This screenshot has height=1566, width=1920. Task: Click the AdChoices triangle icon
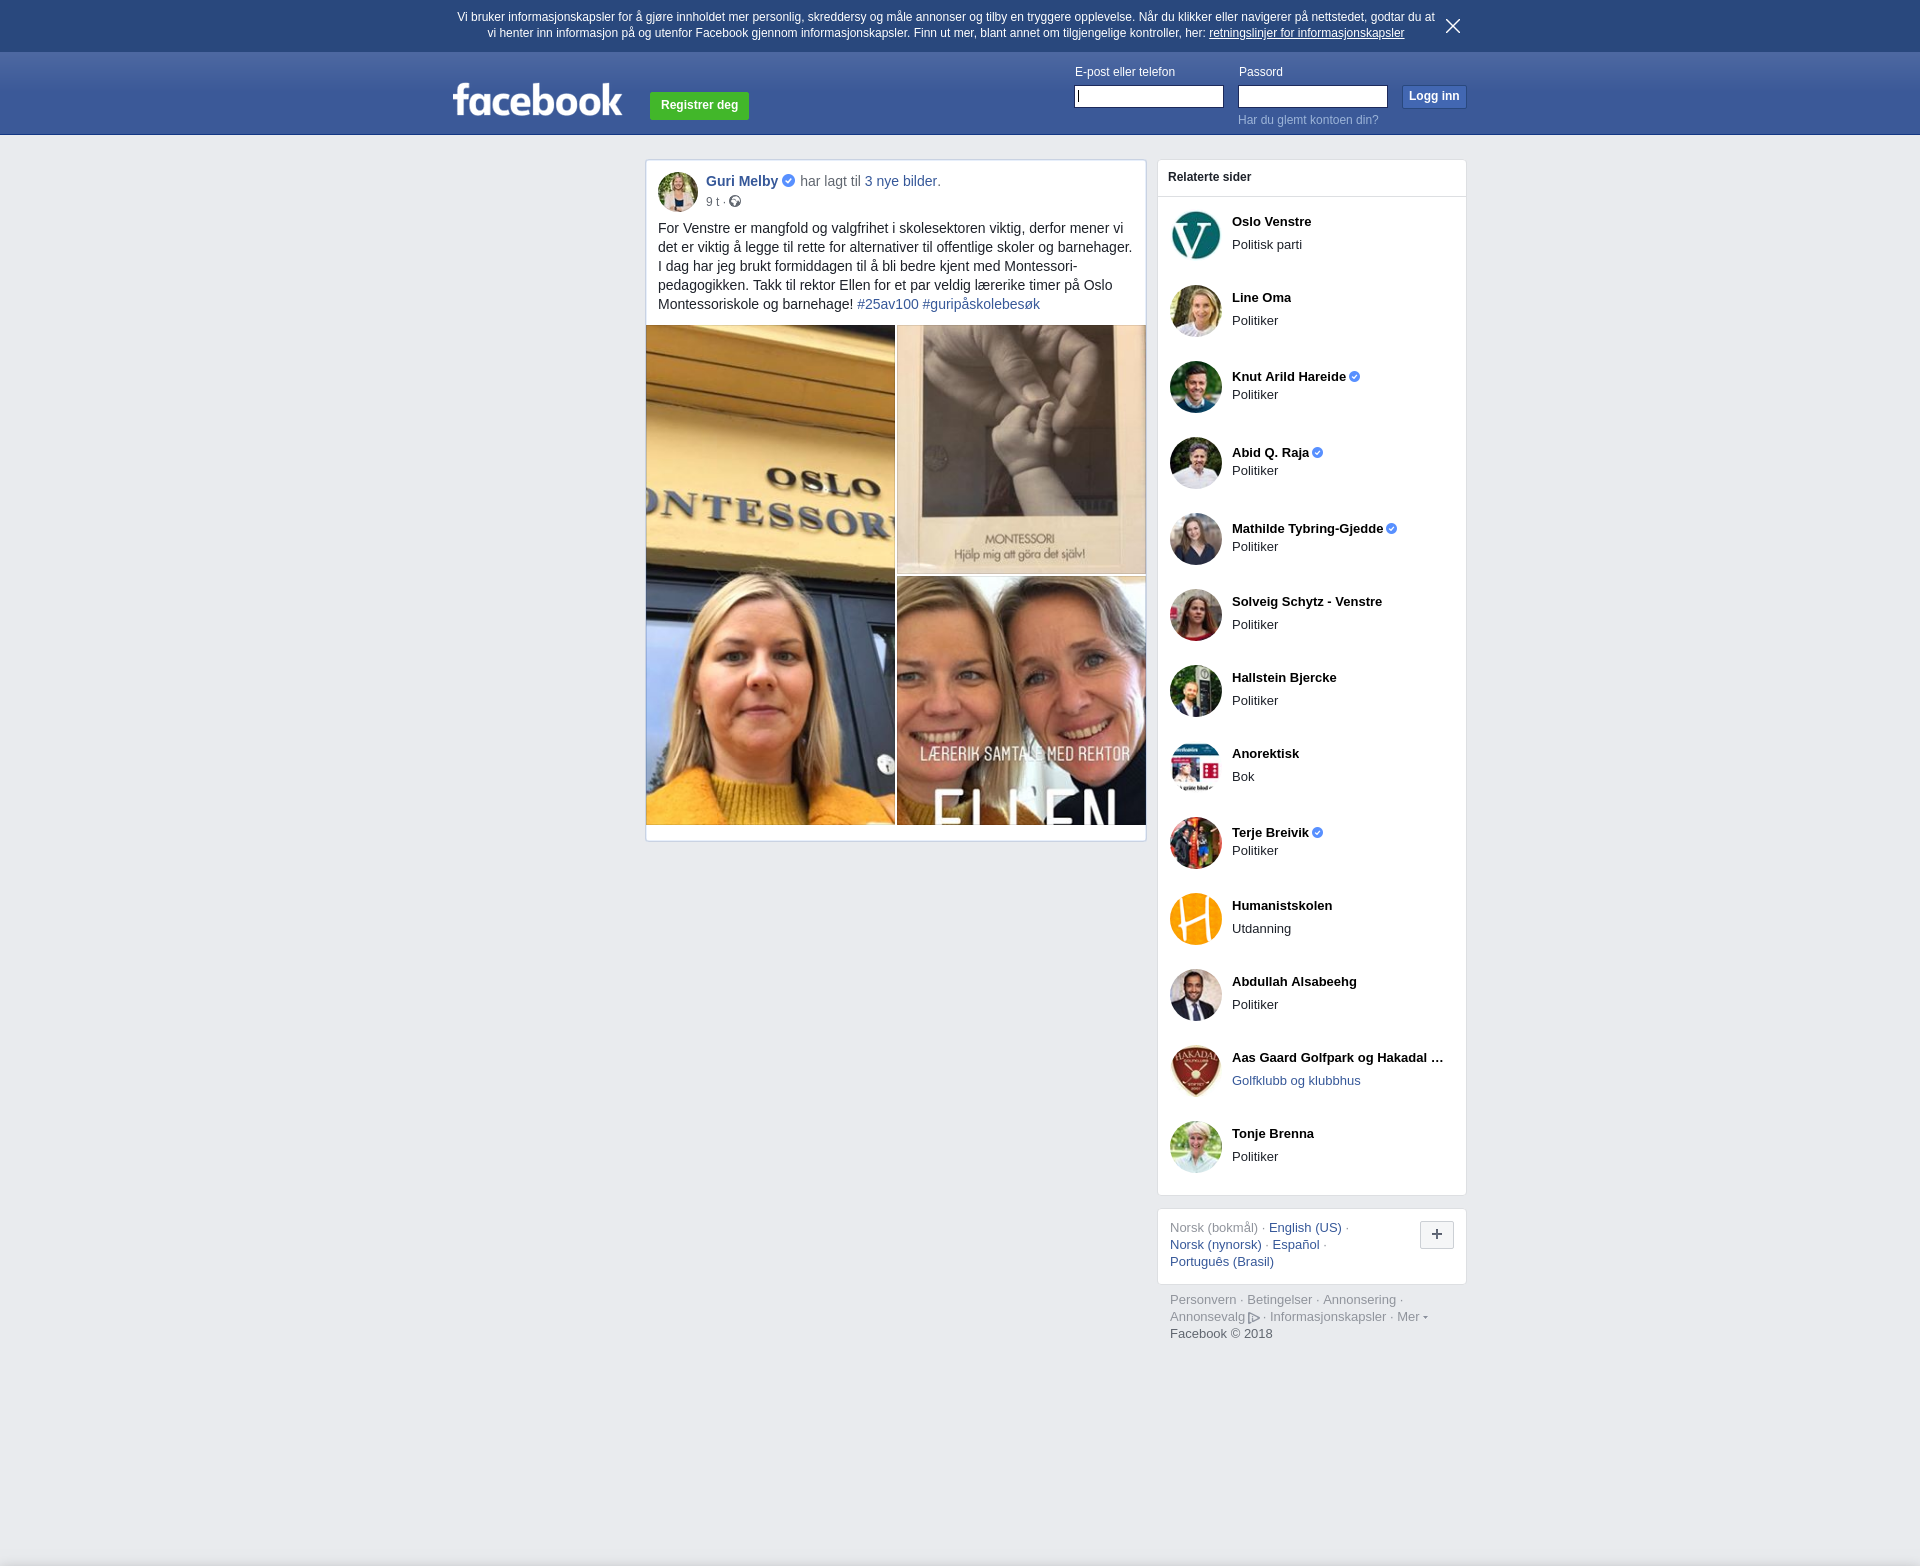[x=1254, y=1318]
